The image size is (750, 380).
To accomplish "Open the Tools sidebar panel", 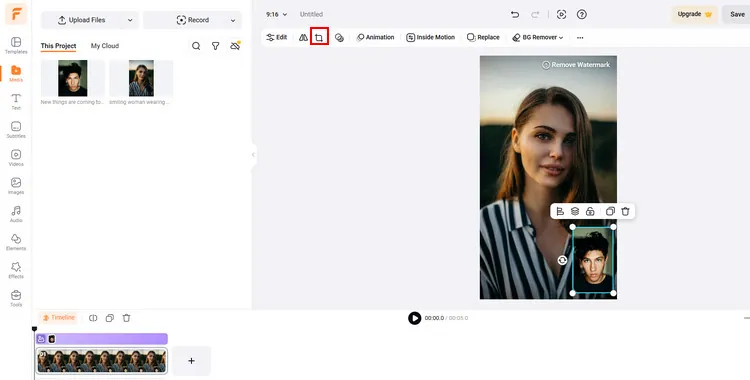I will pos(16,298).
